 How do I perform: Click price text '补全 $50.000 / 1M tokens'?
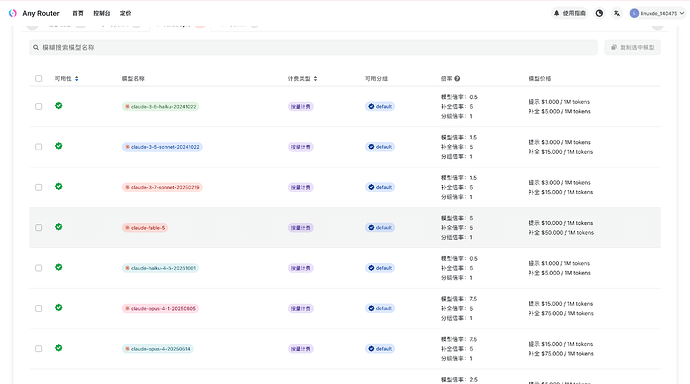click(561, 233)
